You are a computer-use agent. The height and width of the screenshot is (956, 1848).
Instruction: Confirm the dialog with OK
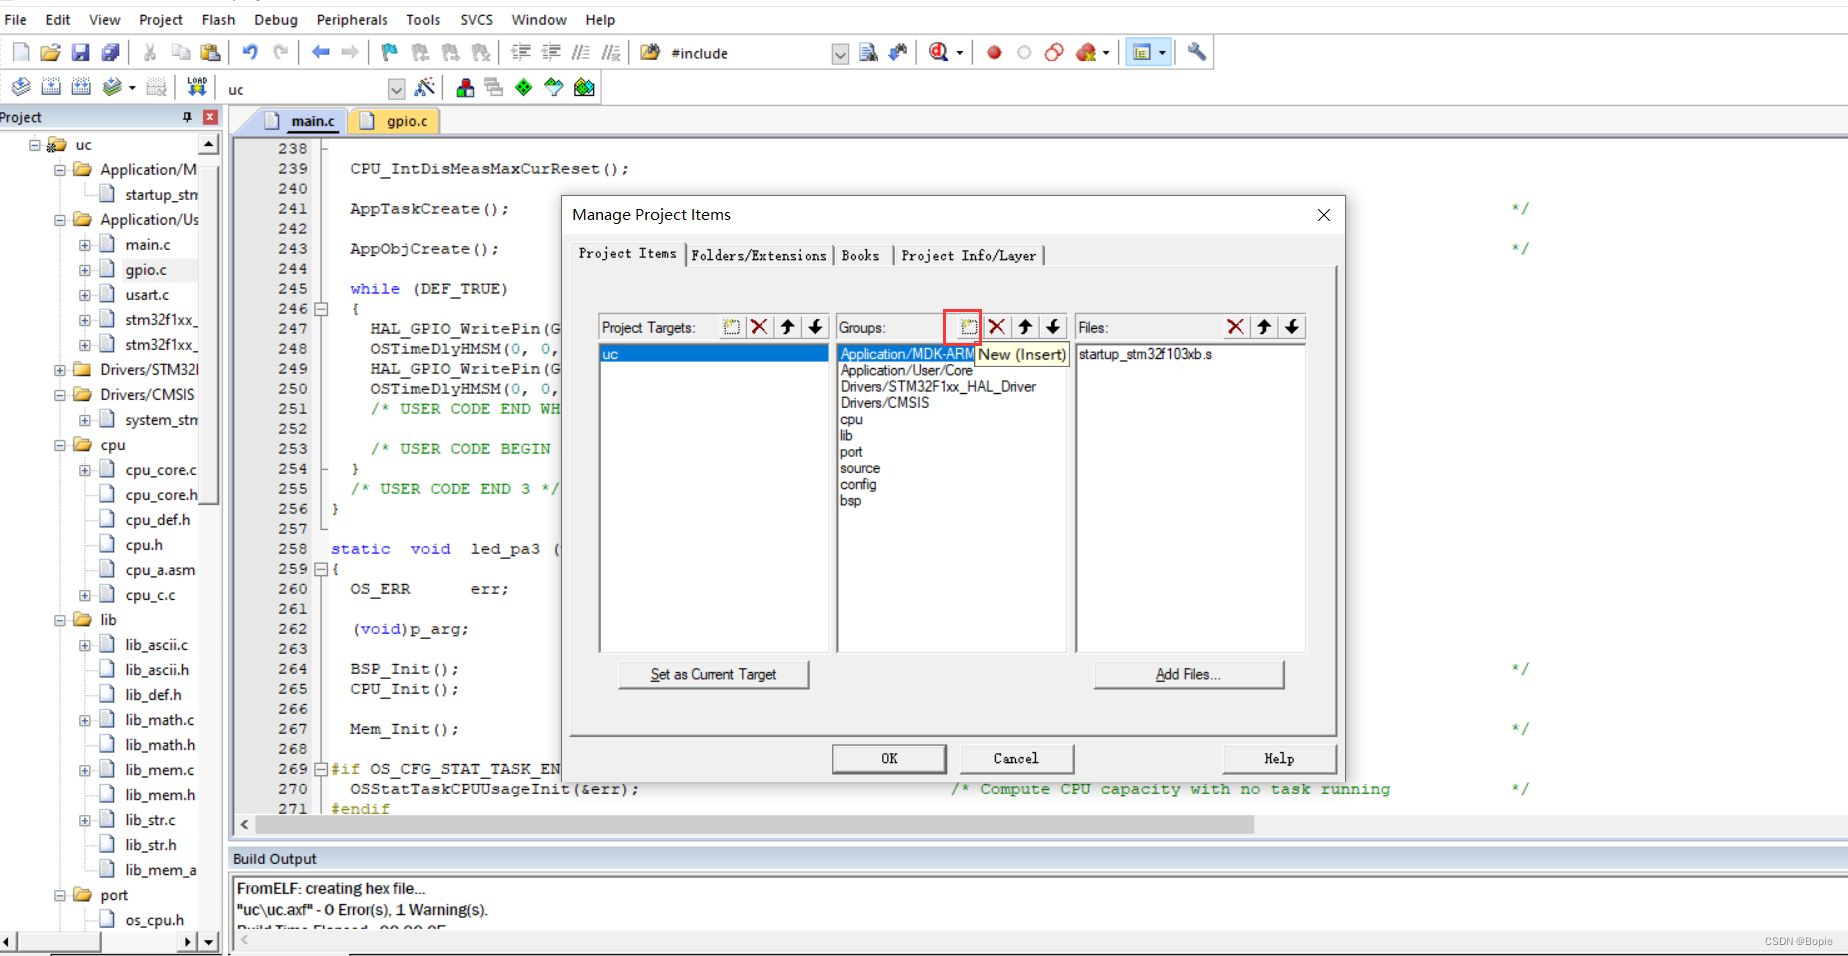pos(889,758)
